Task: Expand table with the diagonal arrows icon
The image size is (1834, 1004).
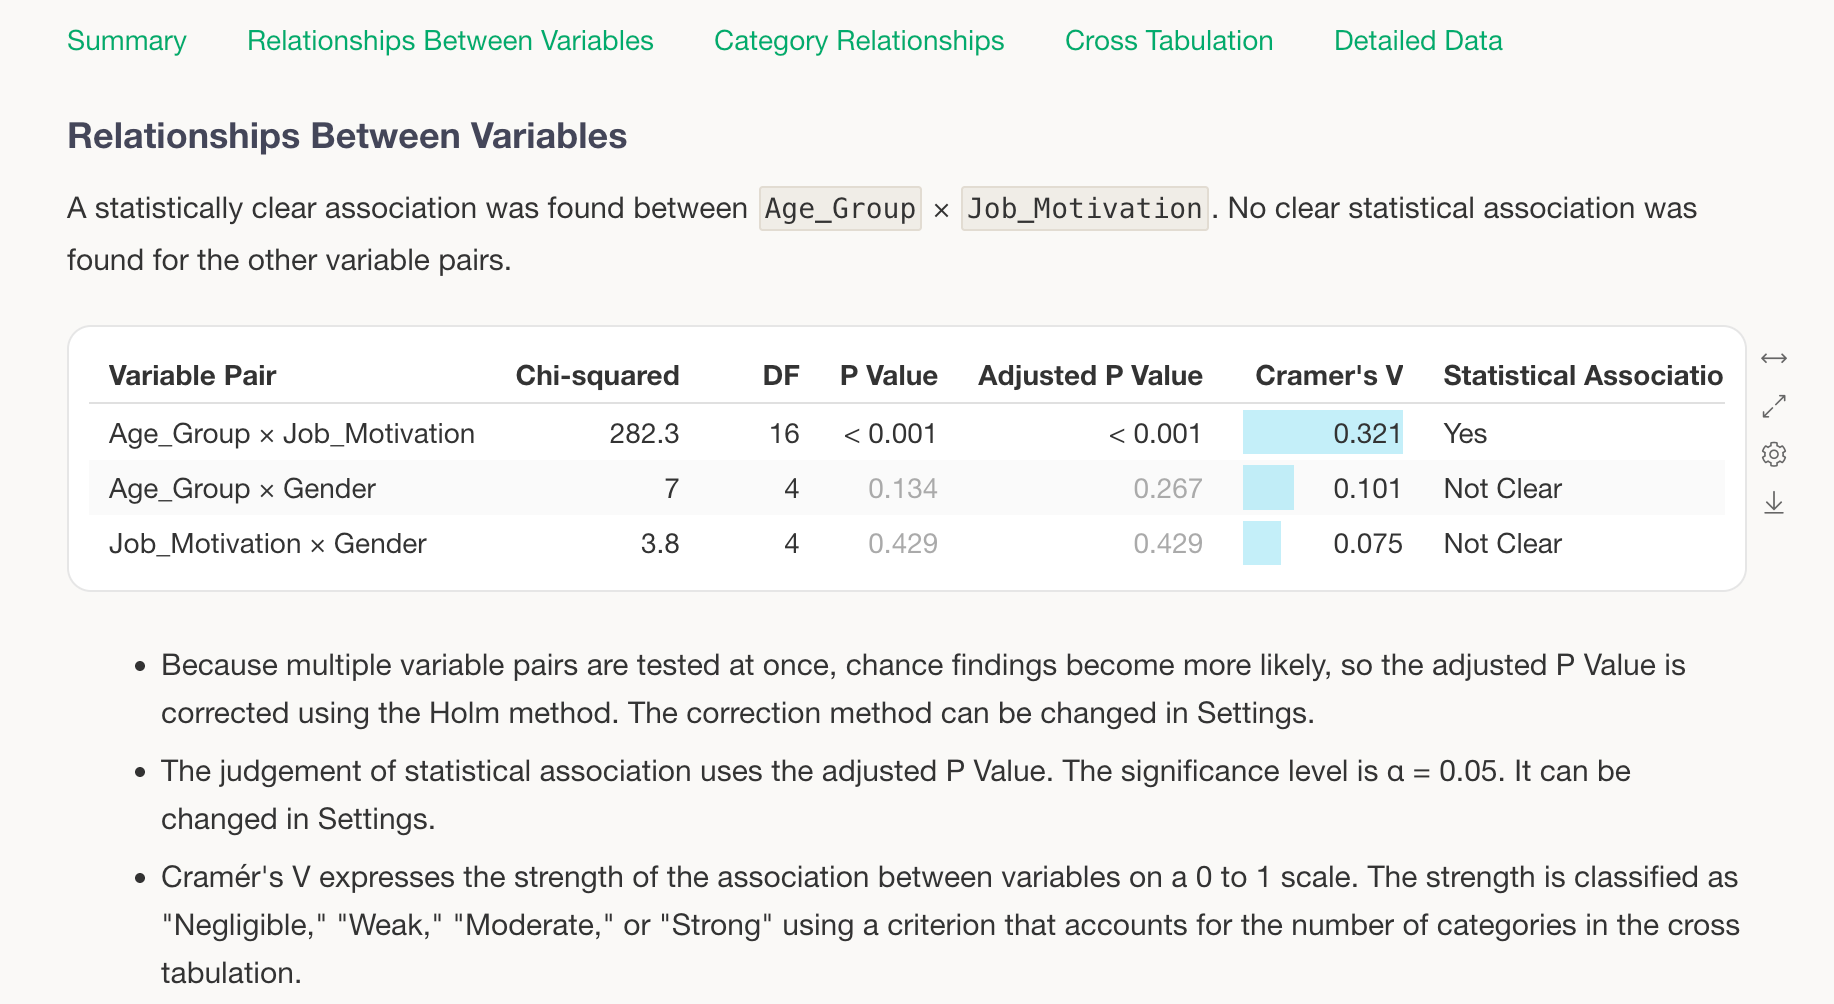Action: click(1774, 406)
